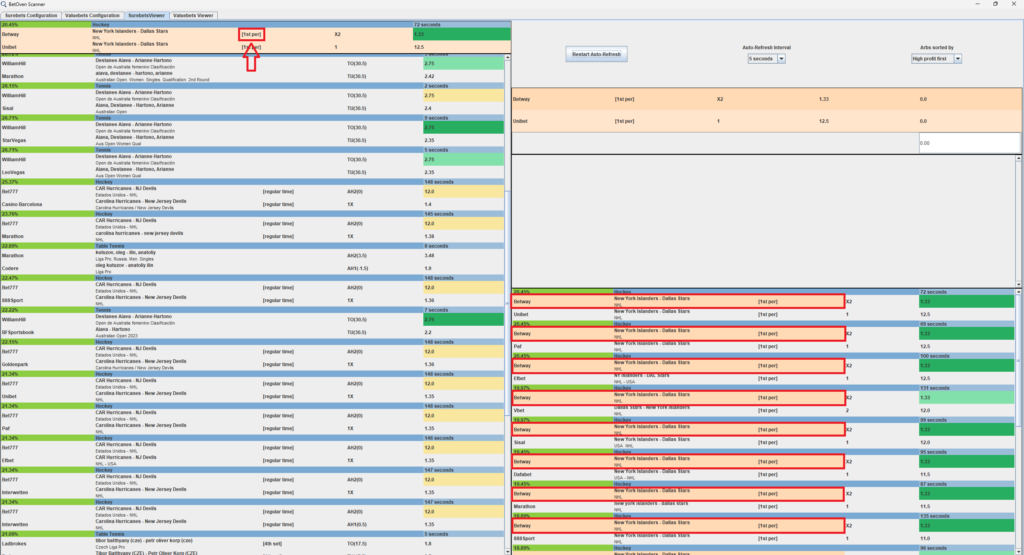
Task: Click the 28.15% Tennis arb header
Action: 252,86
